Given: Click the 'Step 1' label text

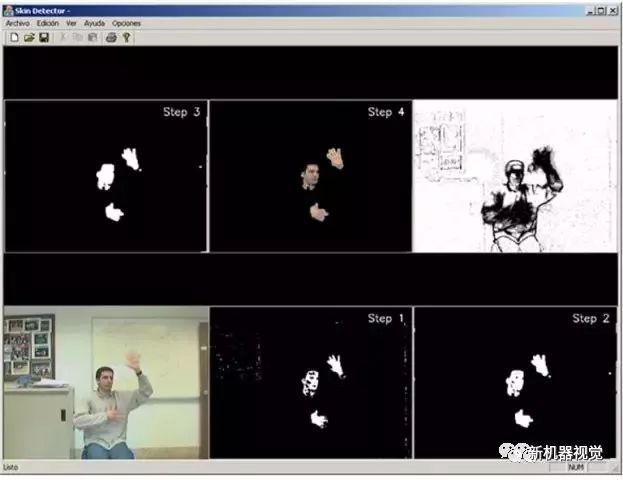Looking at the screenshot, I should (x=386, y=318).
